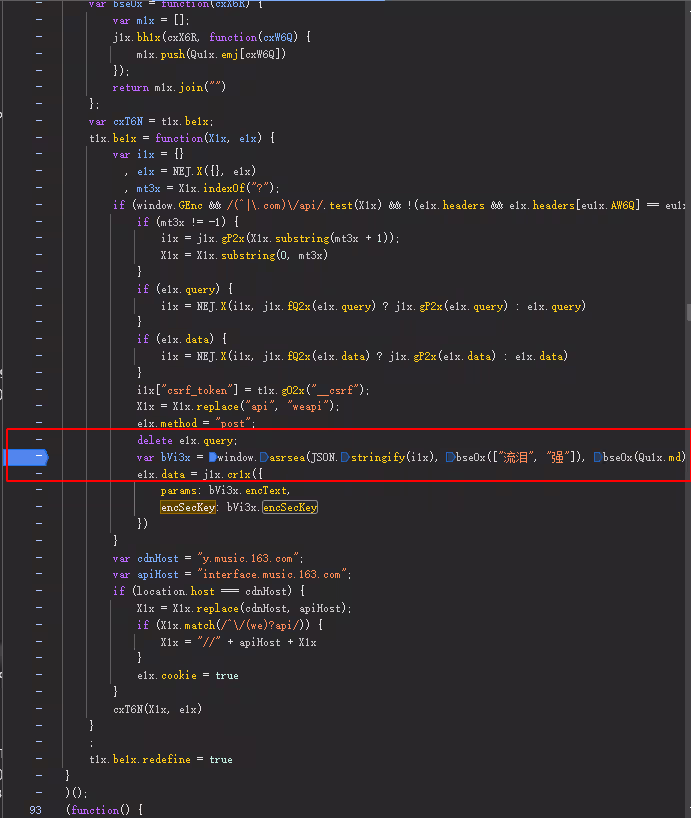This screenshot has width=691, height=818.
Task: Add breakpoint on the var cdnHost line gutter
Action: [38, 558]
